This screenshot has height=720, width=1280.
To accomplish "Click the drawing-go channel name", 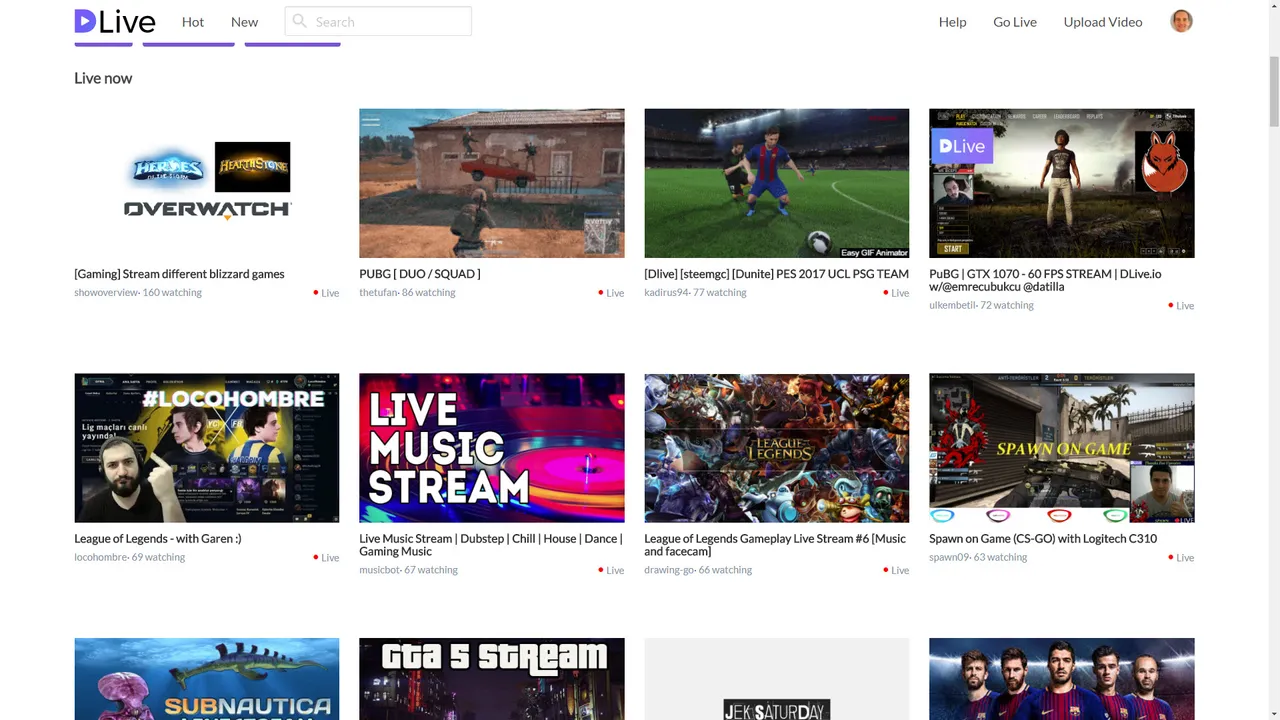I will click(x=669, y=571).
